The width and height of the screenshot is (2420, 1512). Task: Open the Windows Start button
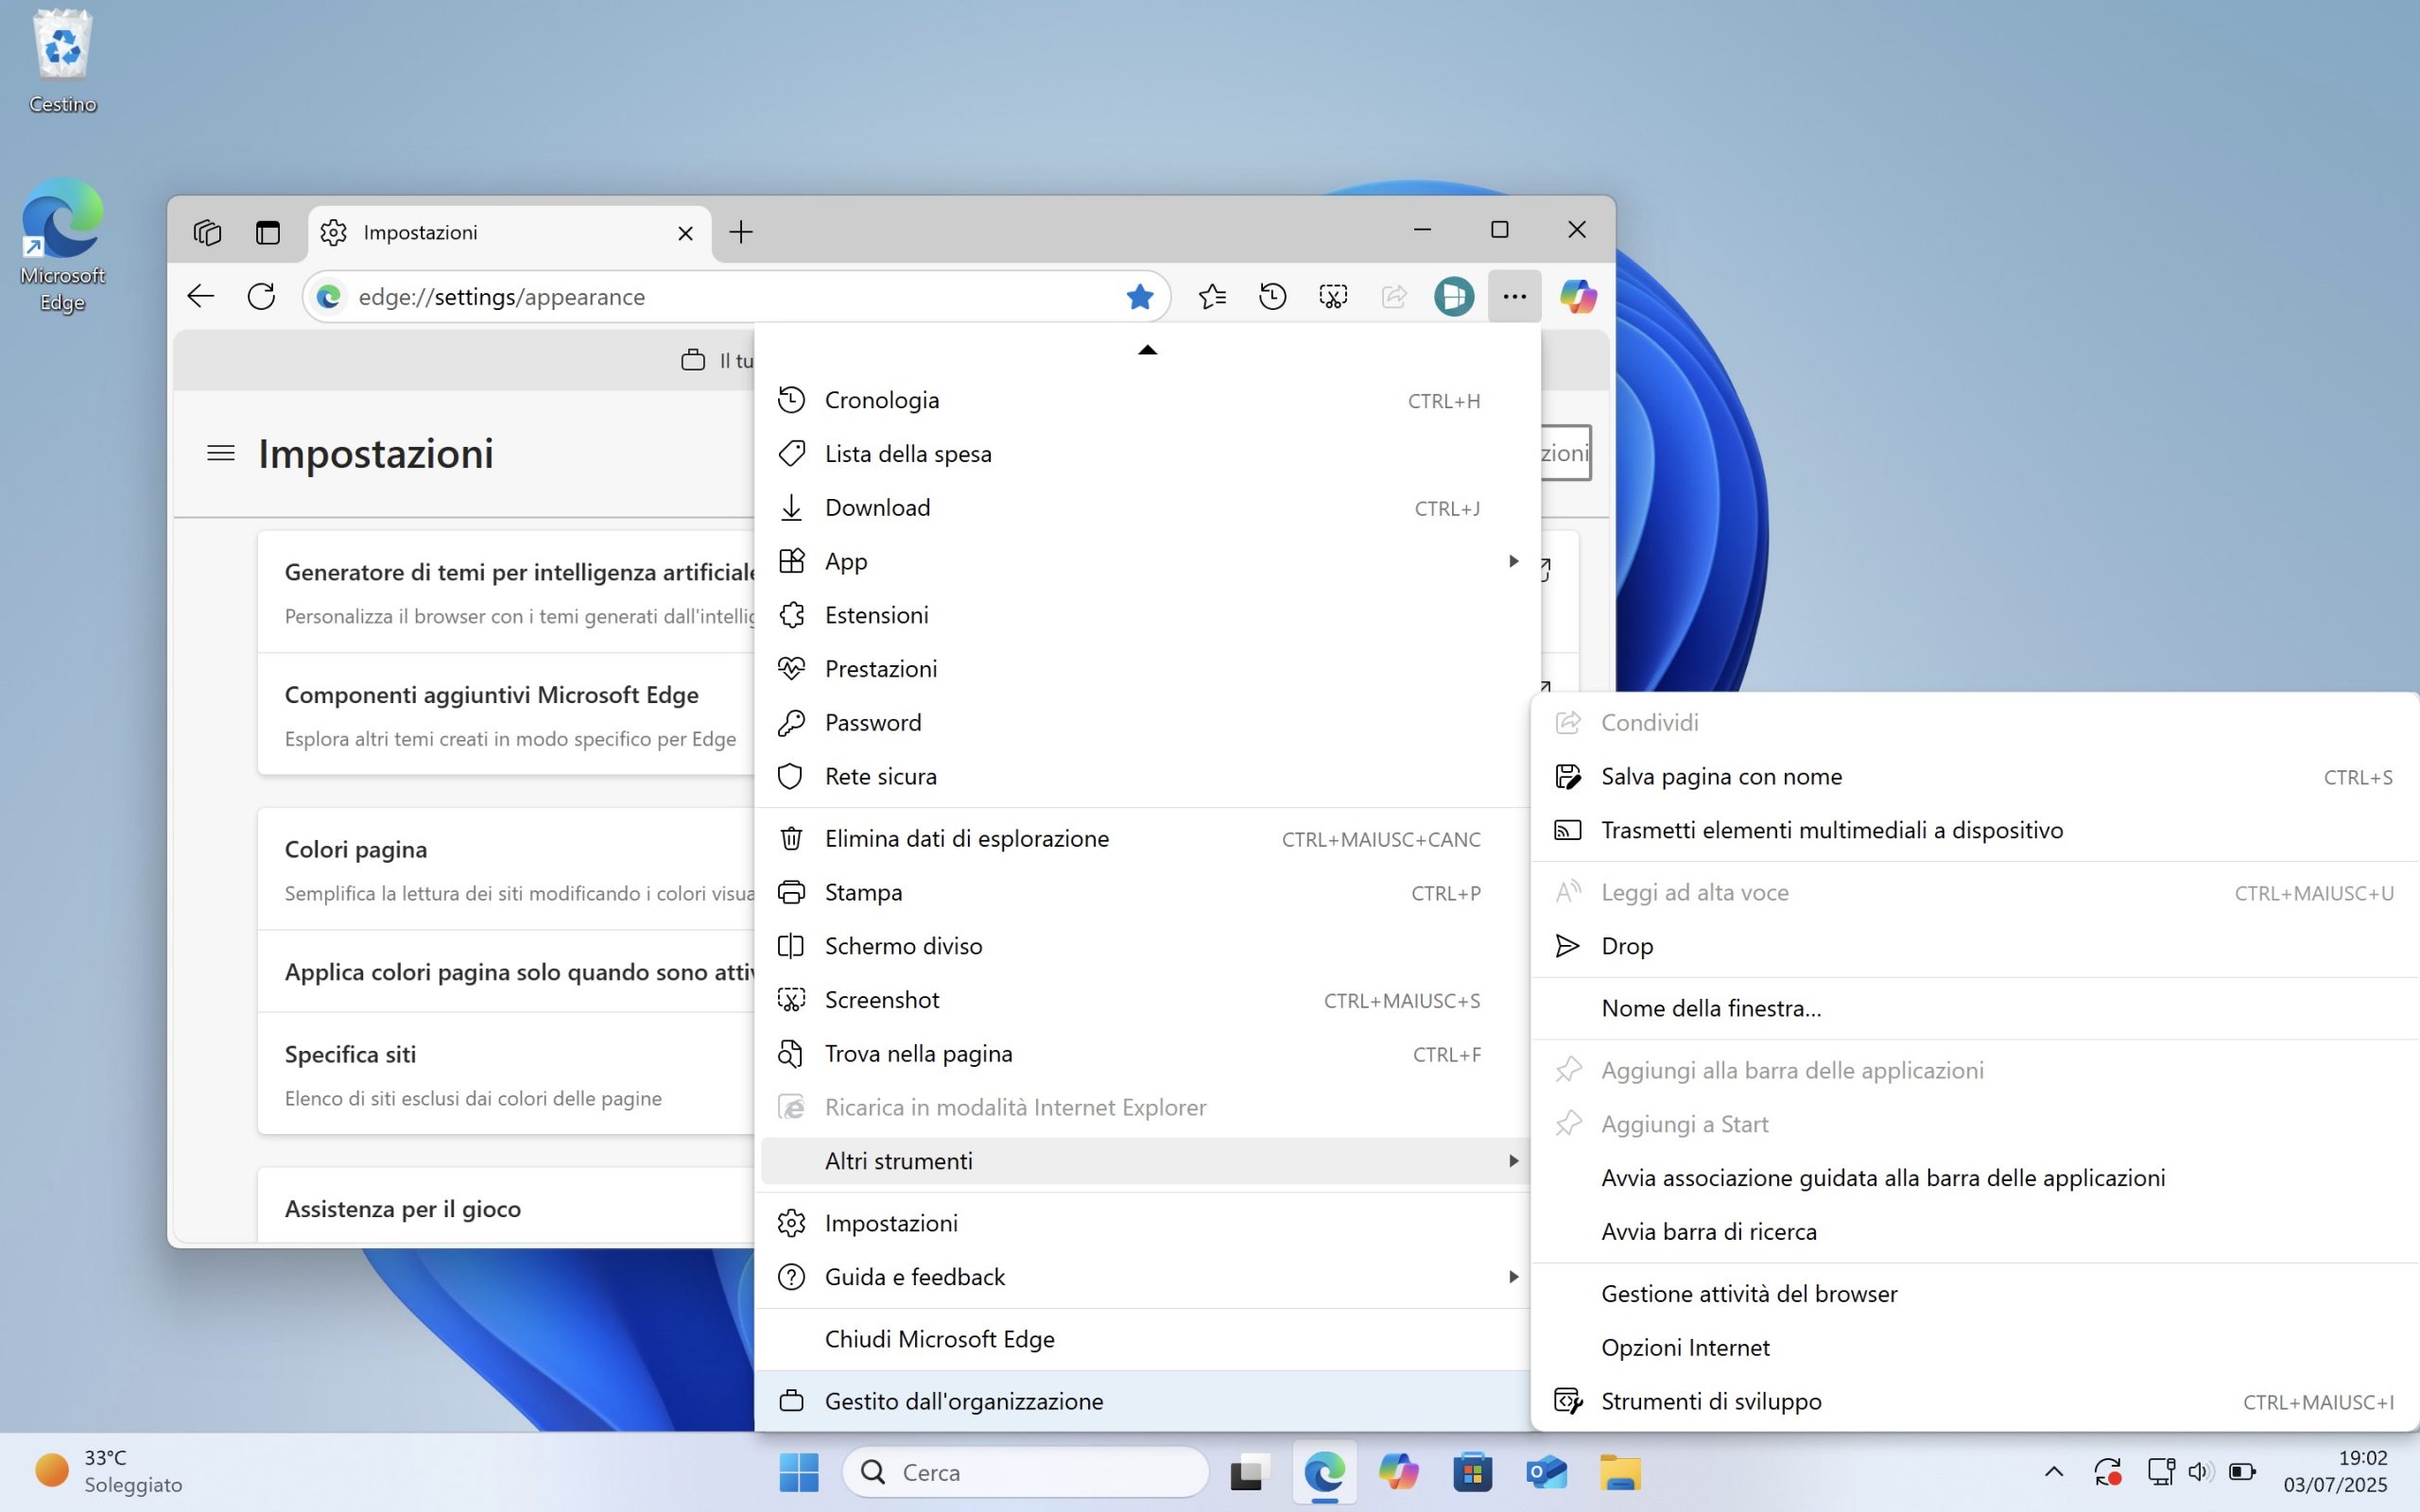pos(798,1472)
